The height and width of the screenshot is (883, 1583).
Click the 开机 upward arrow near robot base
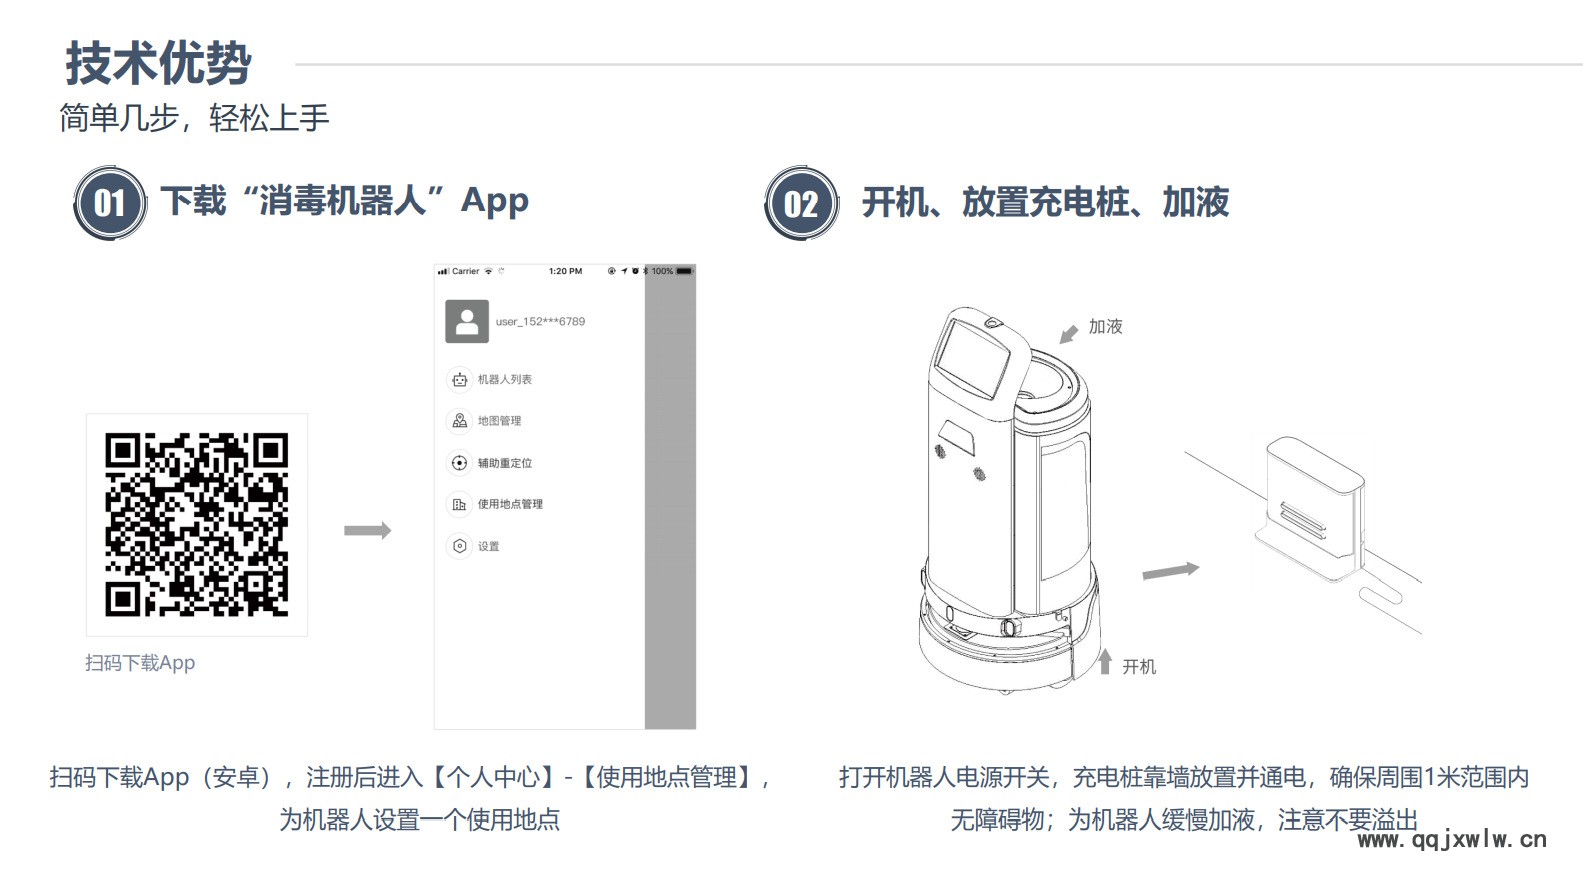[1105, 661]
